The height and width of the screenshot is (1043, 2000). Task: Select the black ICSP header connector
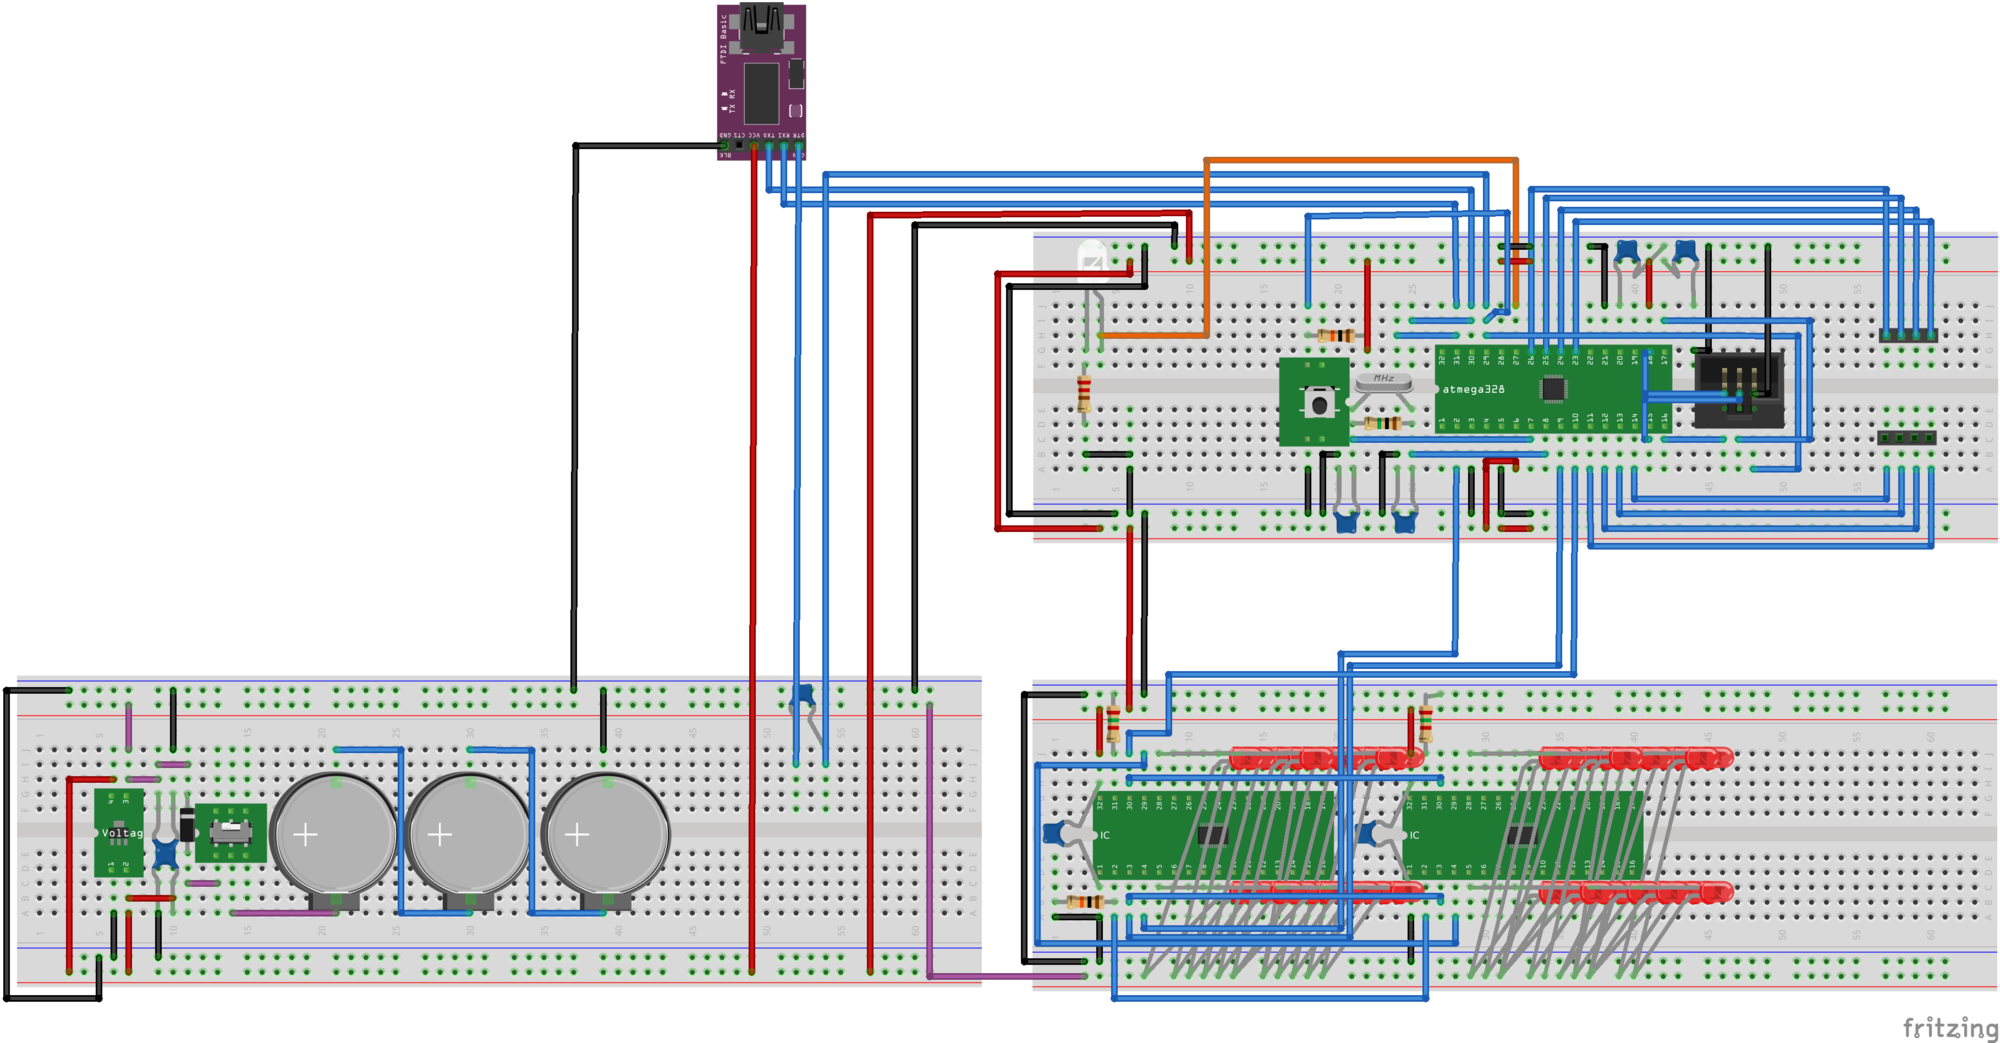1739,388
